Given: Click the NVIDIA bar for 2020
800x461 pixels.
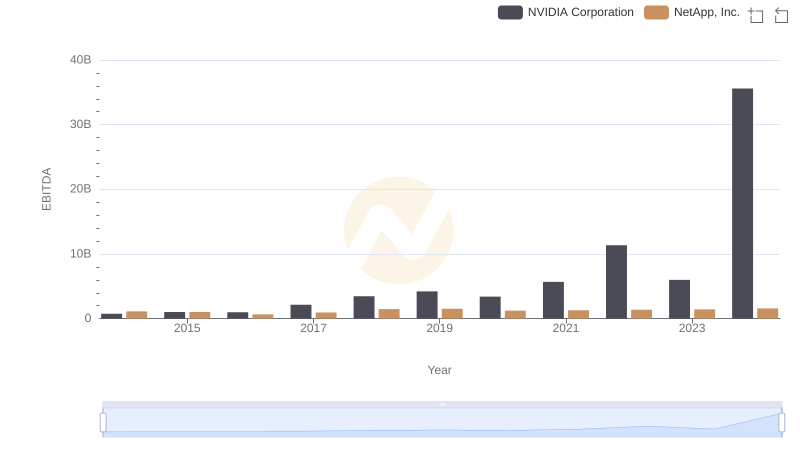Looking at the screenshot, I should click(490, 308).
